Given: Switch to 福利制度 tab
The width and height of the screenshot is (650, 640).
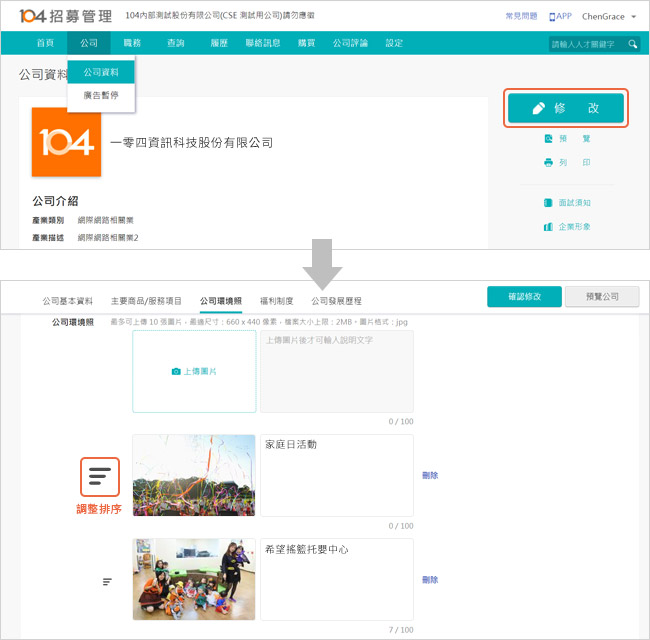Looking at the screenshot, I should (x=276, y=301).
